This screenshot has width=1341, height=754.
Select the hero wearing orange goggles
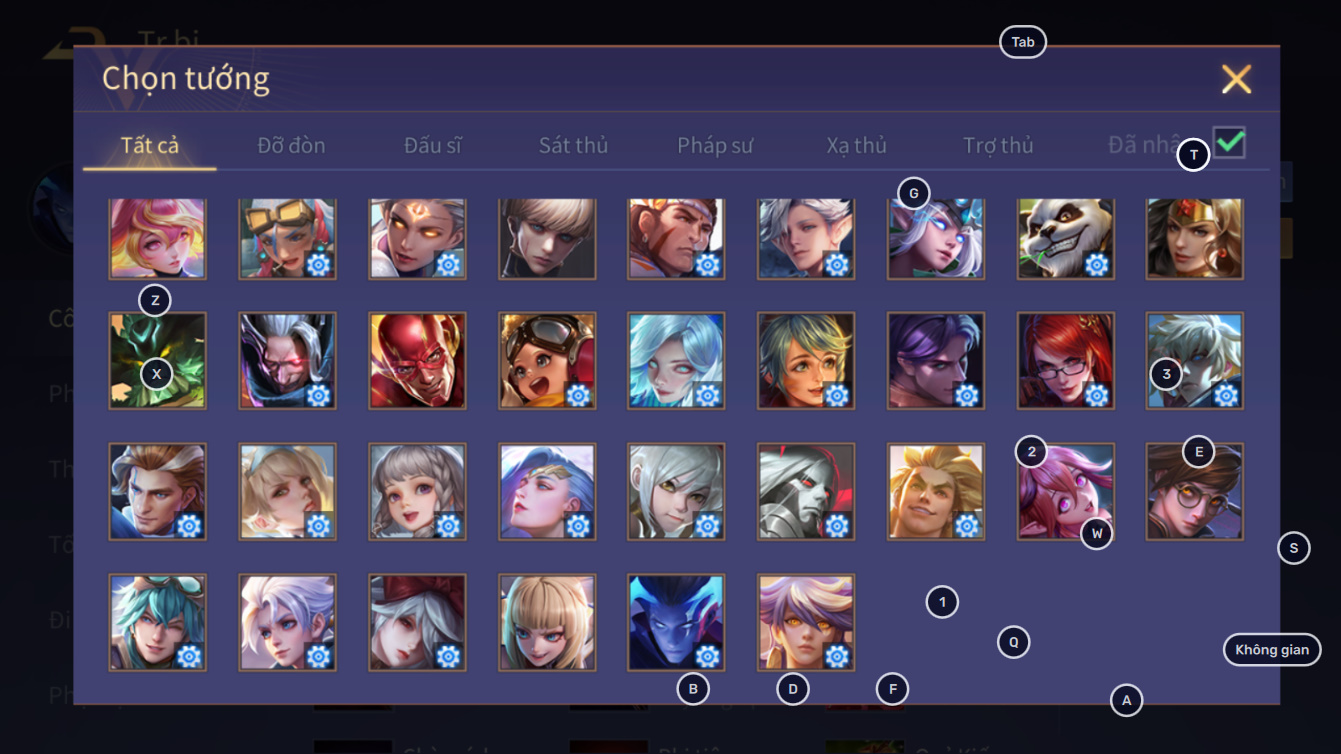pos(287,238)
